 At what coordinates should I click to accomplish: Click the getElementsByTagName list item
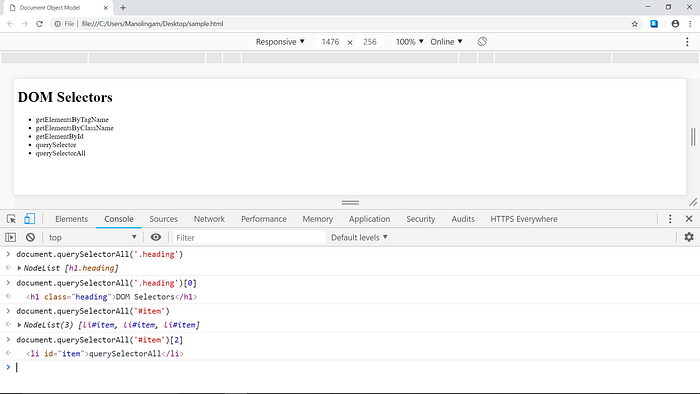coord(72,120)
